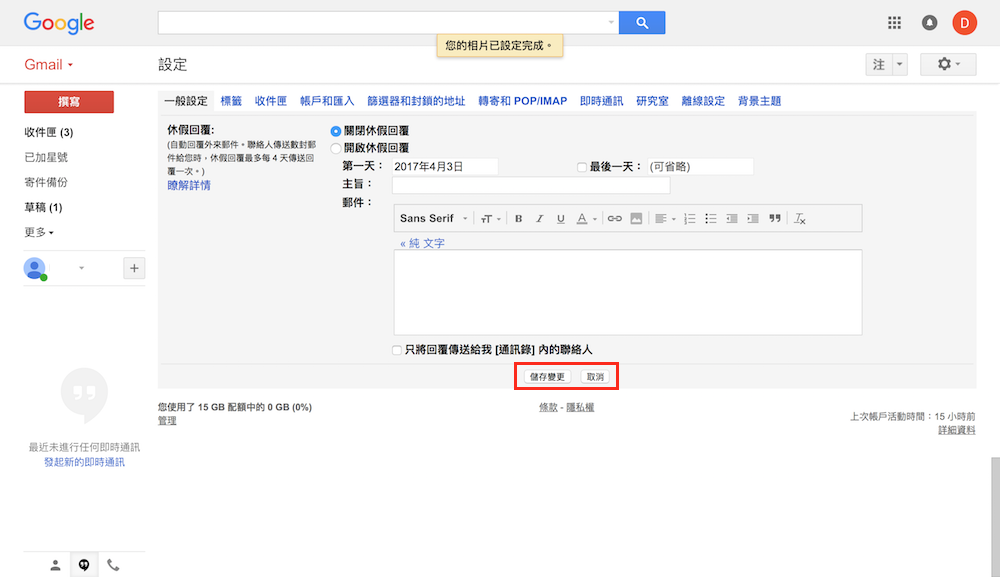Open the 背景主題 tab

pyautogui.click(x=759, y=101)
